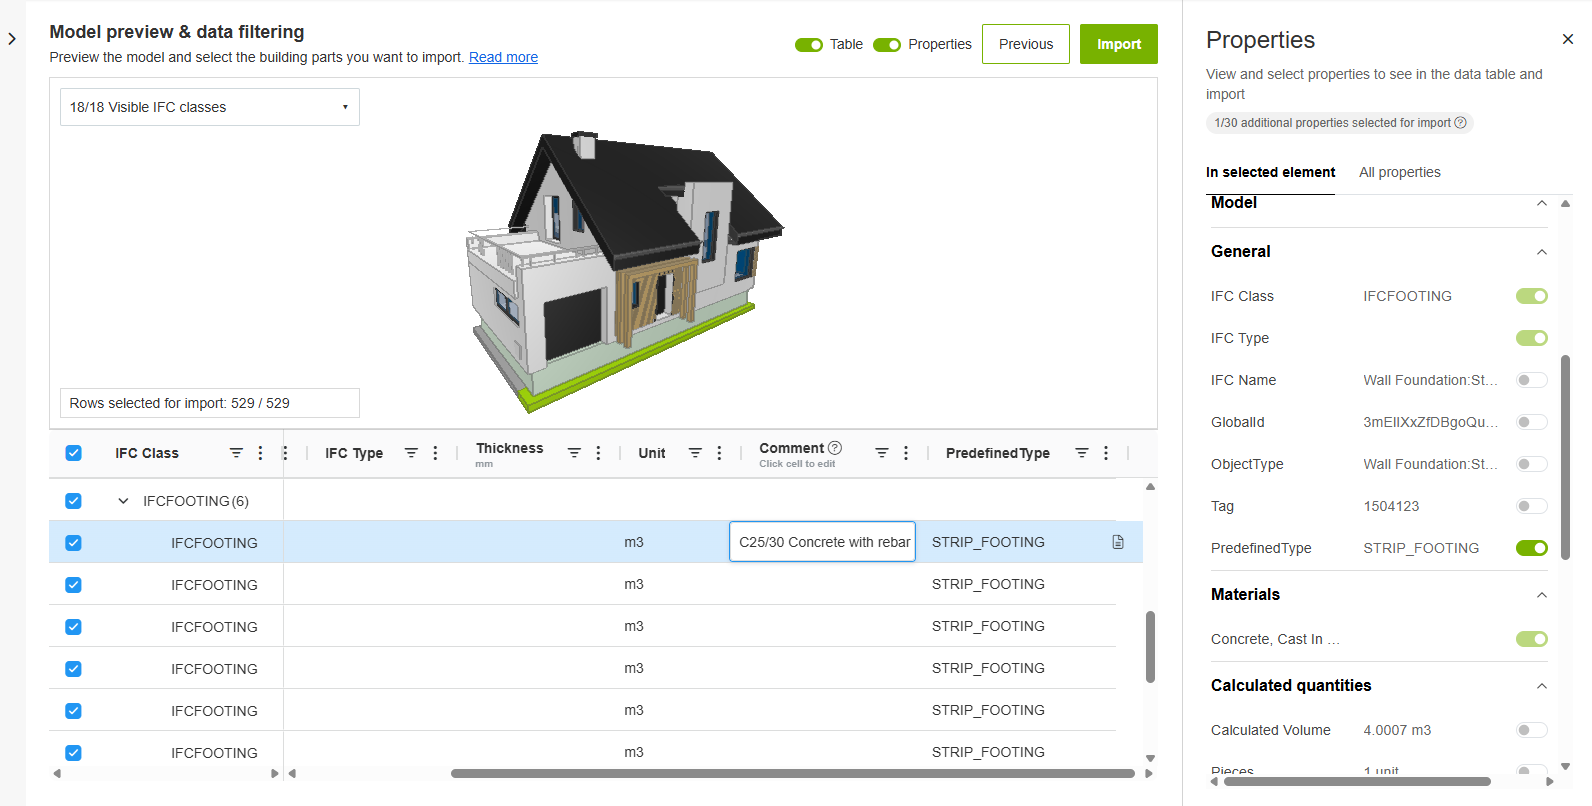This screenshot has height=806, width=1592.
Task: Enable the Tag property toggle
Action: [x=1532, y=506]
